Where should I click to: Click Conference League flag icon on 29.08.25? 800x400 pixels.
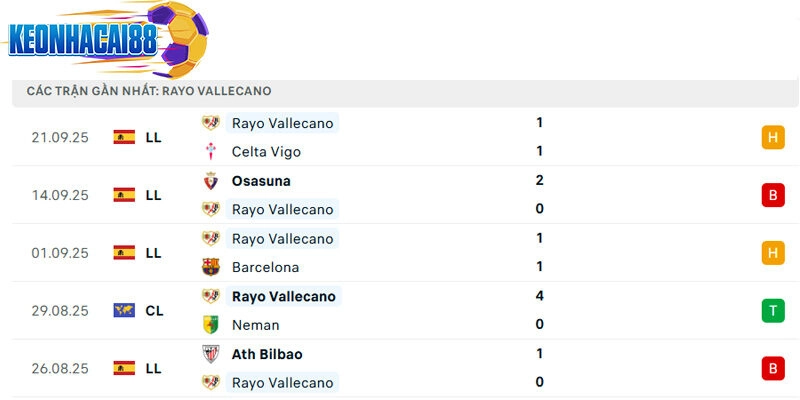pos(124,311)
